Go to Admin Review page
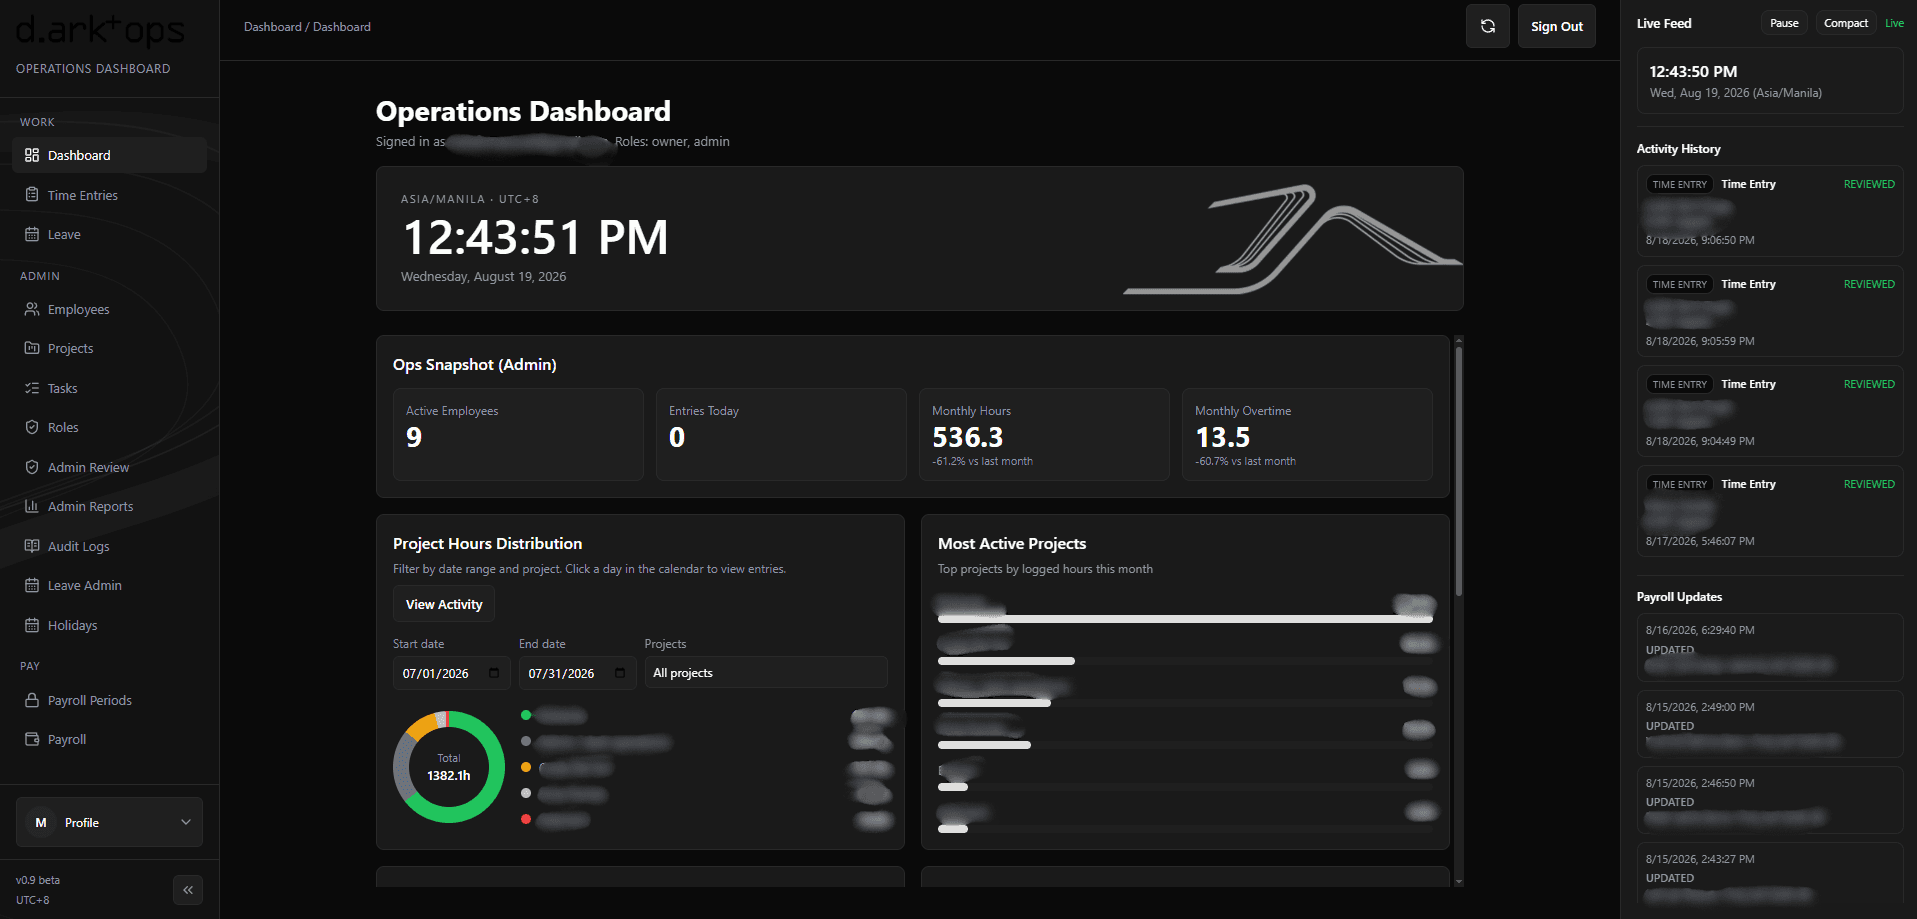The height and width of the screenshot is (919, 1917). [110, 467]
